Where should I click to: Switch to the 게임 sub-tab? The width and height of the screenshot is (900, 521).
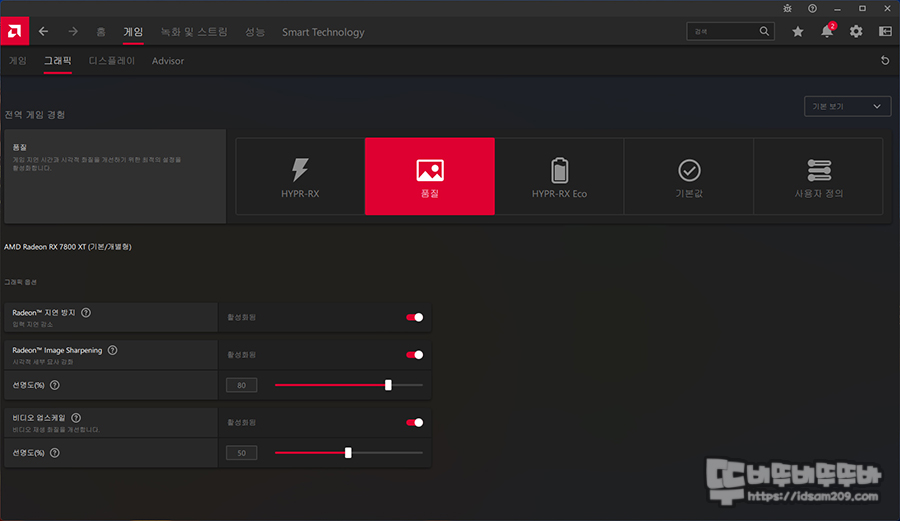click(18, 60)
